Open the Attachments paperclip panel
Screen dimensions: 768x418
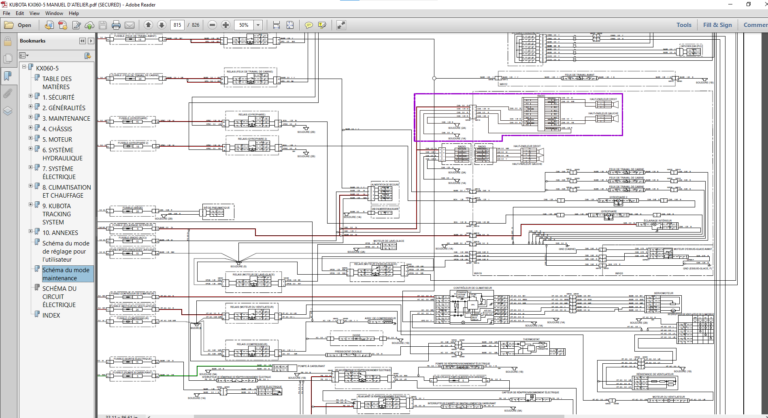8,93
